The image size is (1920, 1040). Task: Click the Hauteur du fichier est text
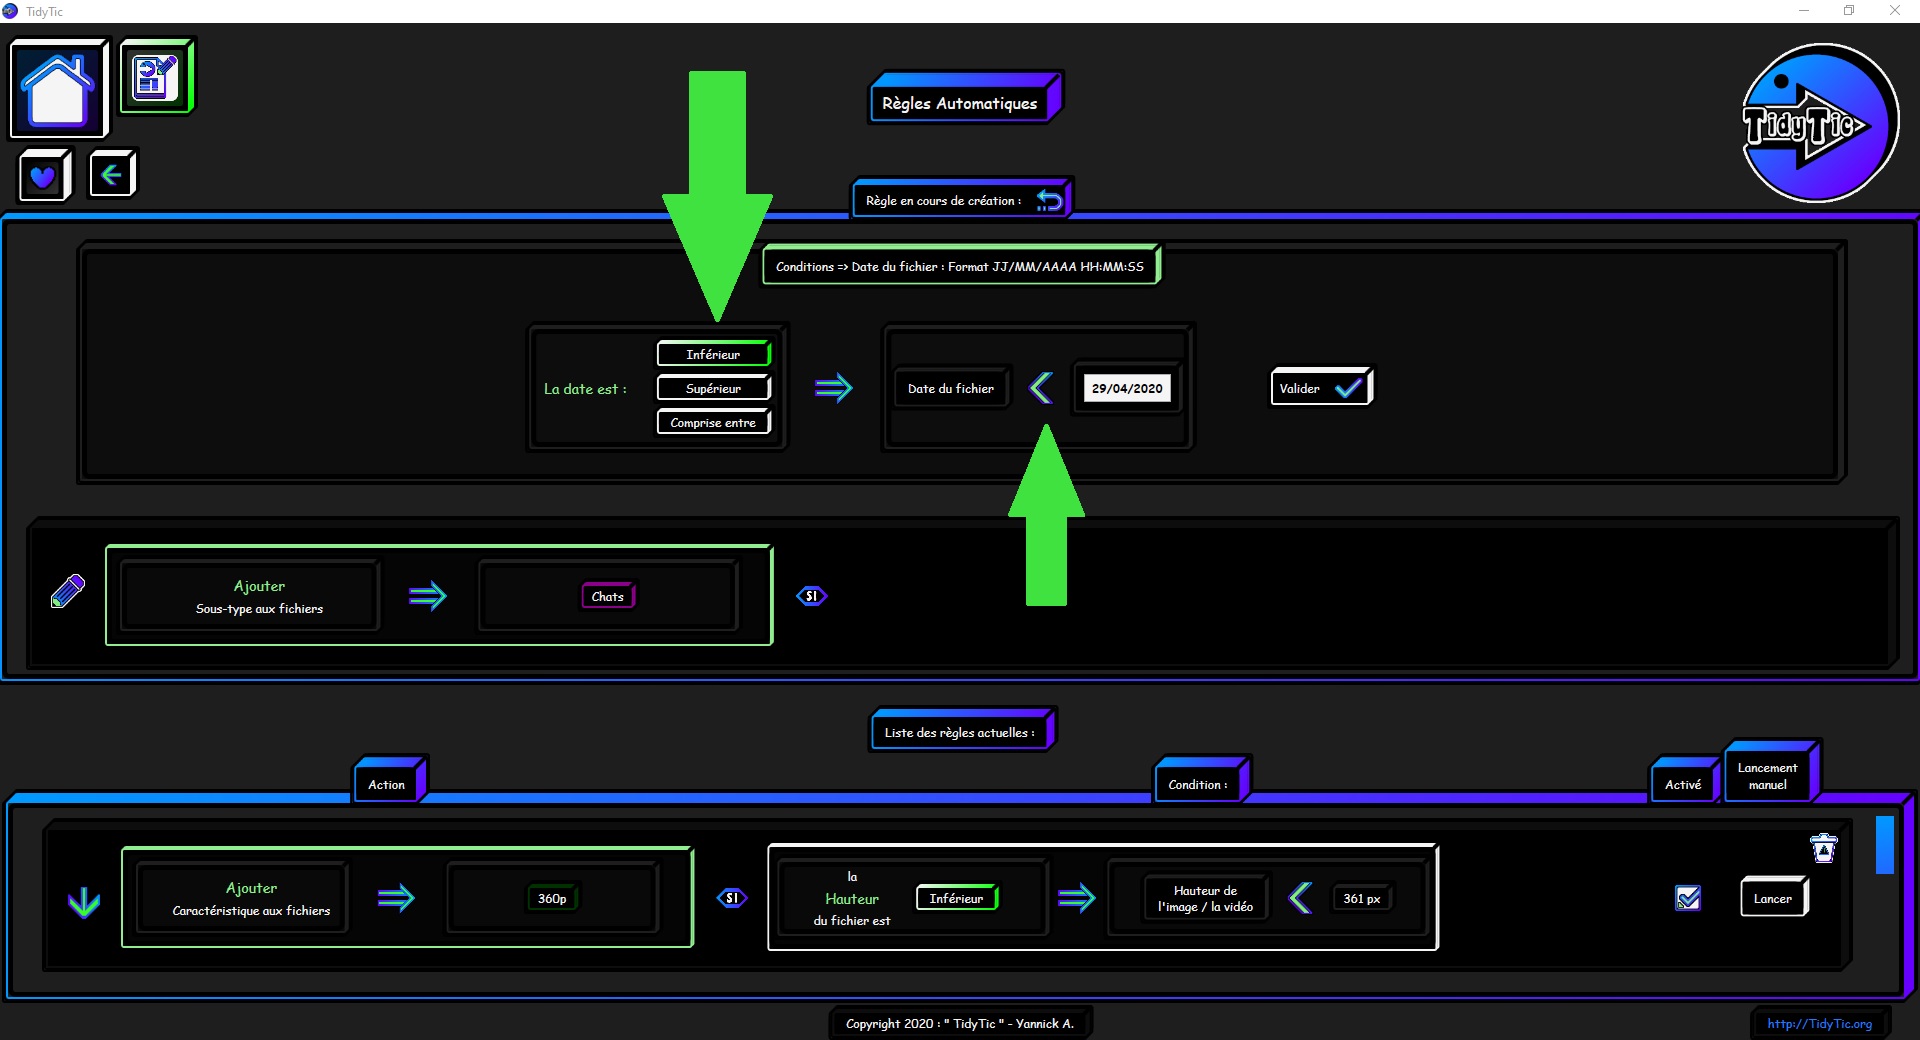tap(852, 898)
